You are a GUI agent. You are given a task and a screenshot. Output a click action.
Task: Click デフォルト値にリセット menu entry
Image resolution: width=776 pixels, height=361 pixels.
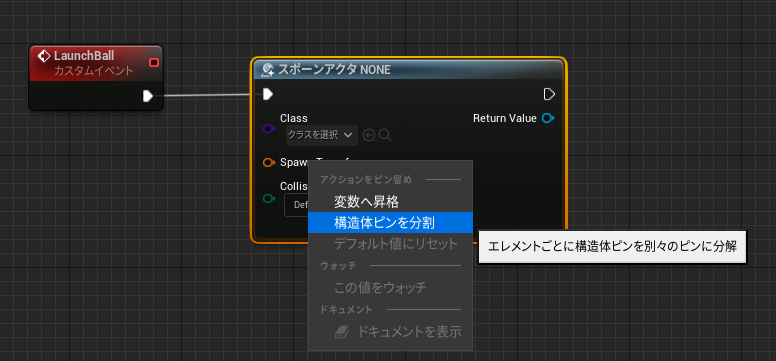pyautogui.click(x=390, y=244)
